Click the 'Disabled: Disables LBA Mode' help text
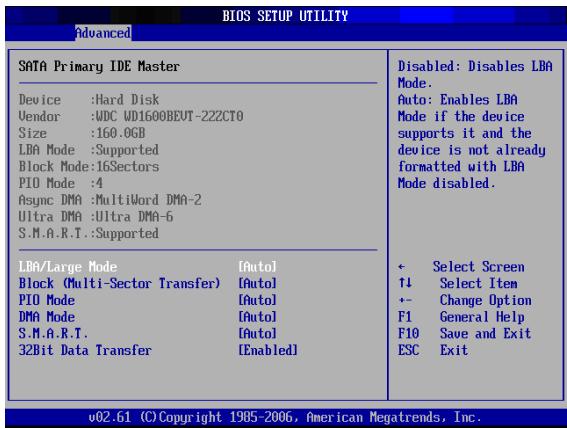Image resolution: width=567 pixels, height=428 pixels. [x=475, y=75]
